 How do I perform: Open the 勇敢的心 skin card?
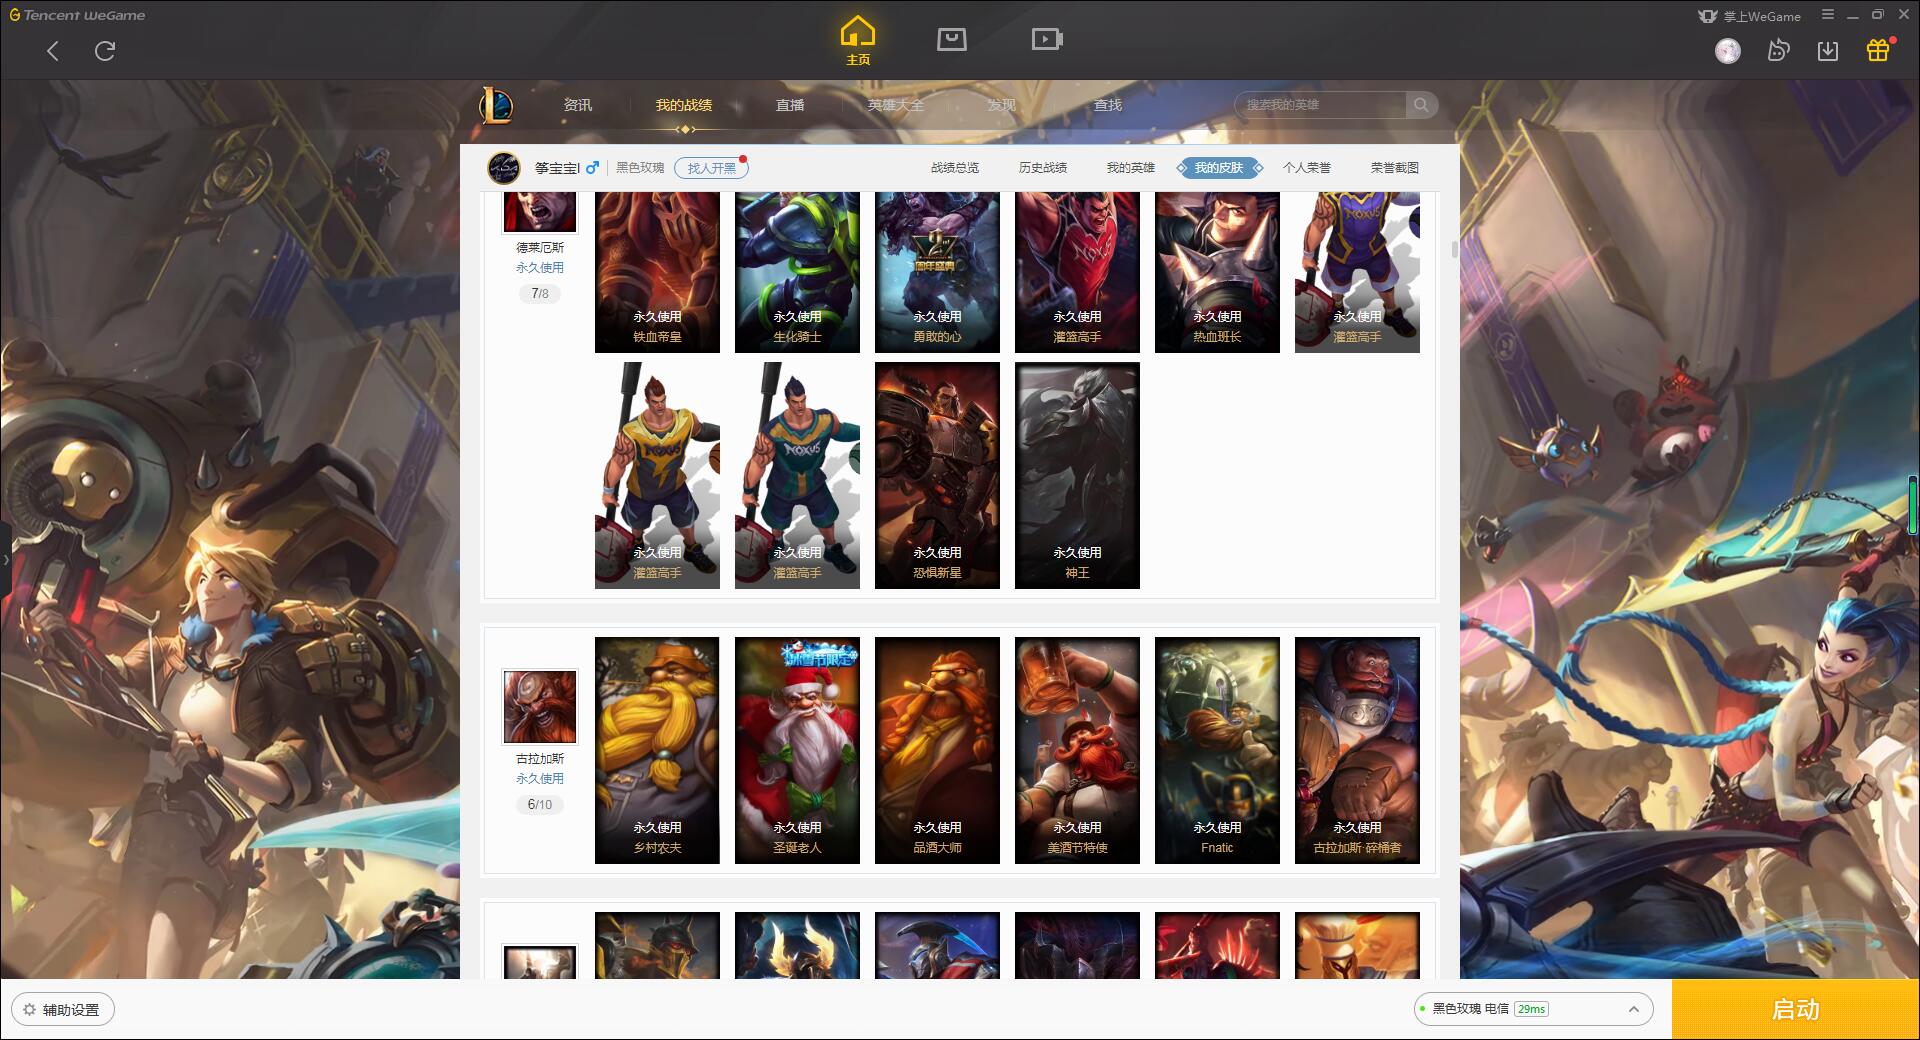pyautogui.click(x=937, y=272)
